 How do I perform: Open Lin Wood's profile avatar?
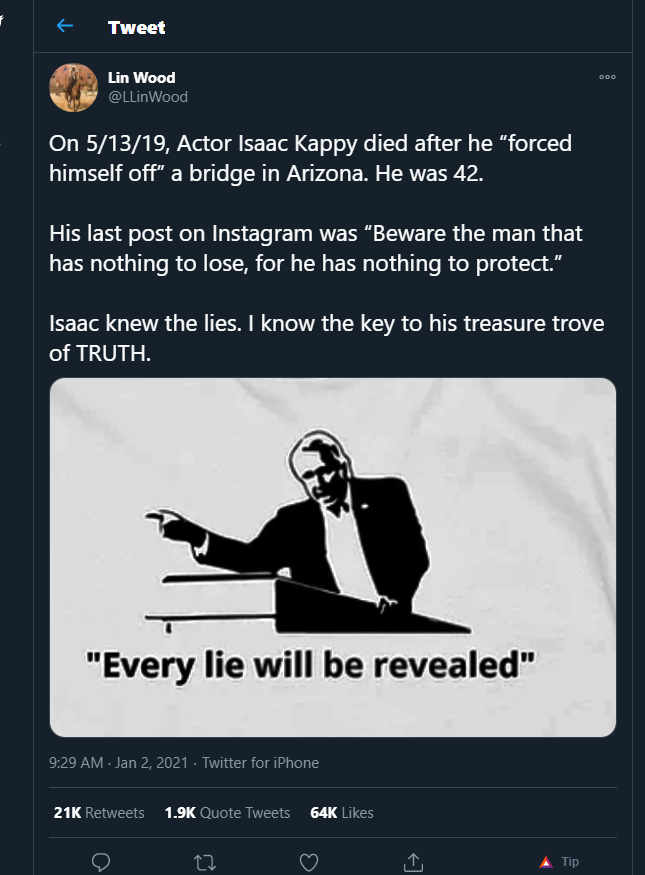point(73,87)
